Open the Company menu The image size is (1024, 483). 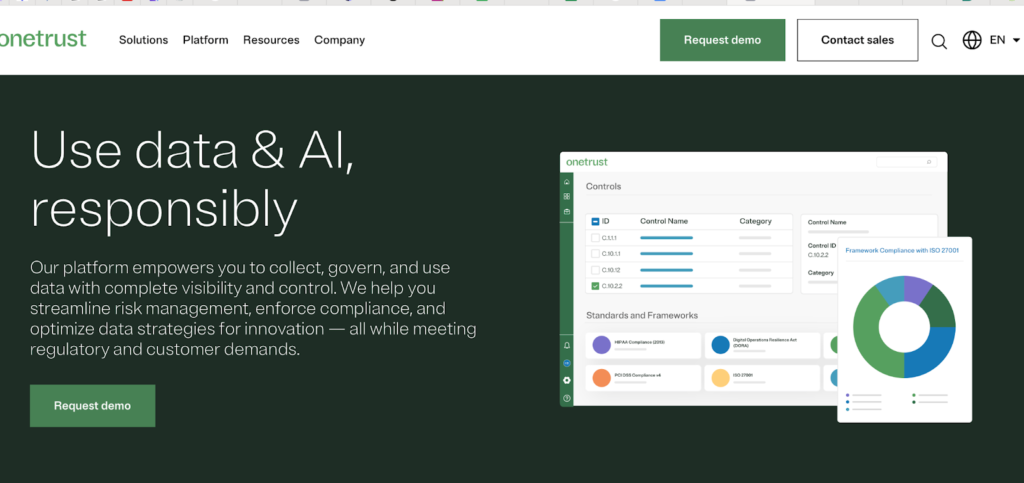(x=340, y=40)
